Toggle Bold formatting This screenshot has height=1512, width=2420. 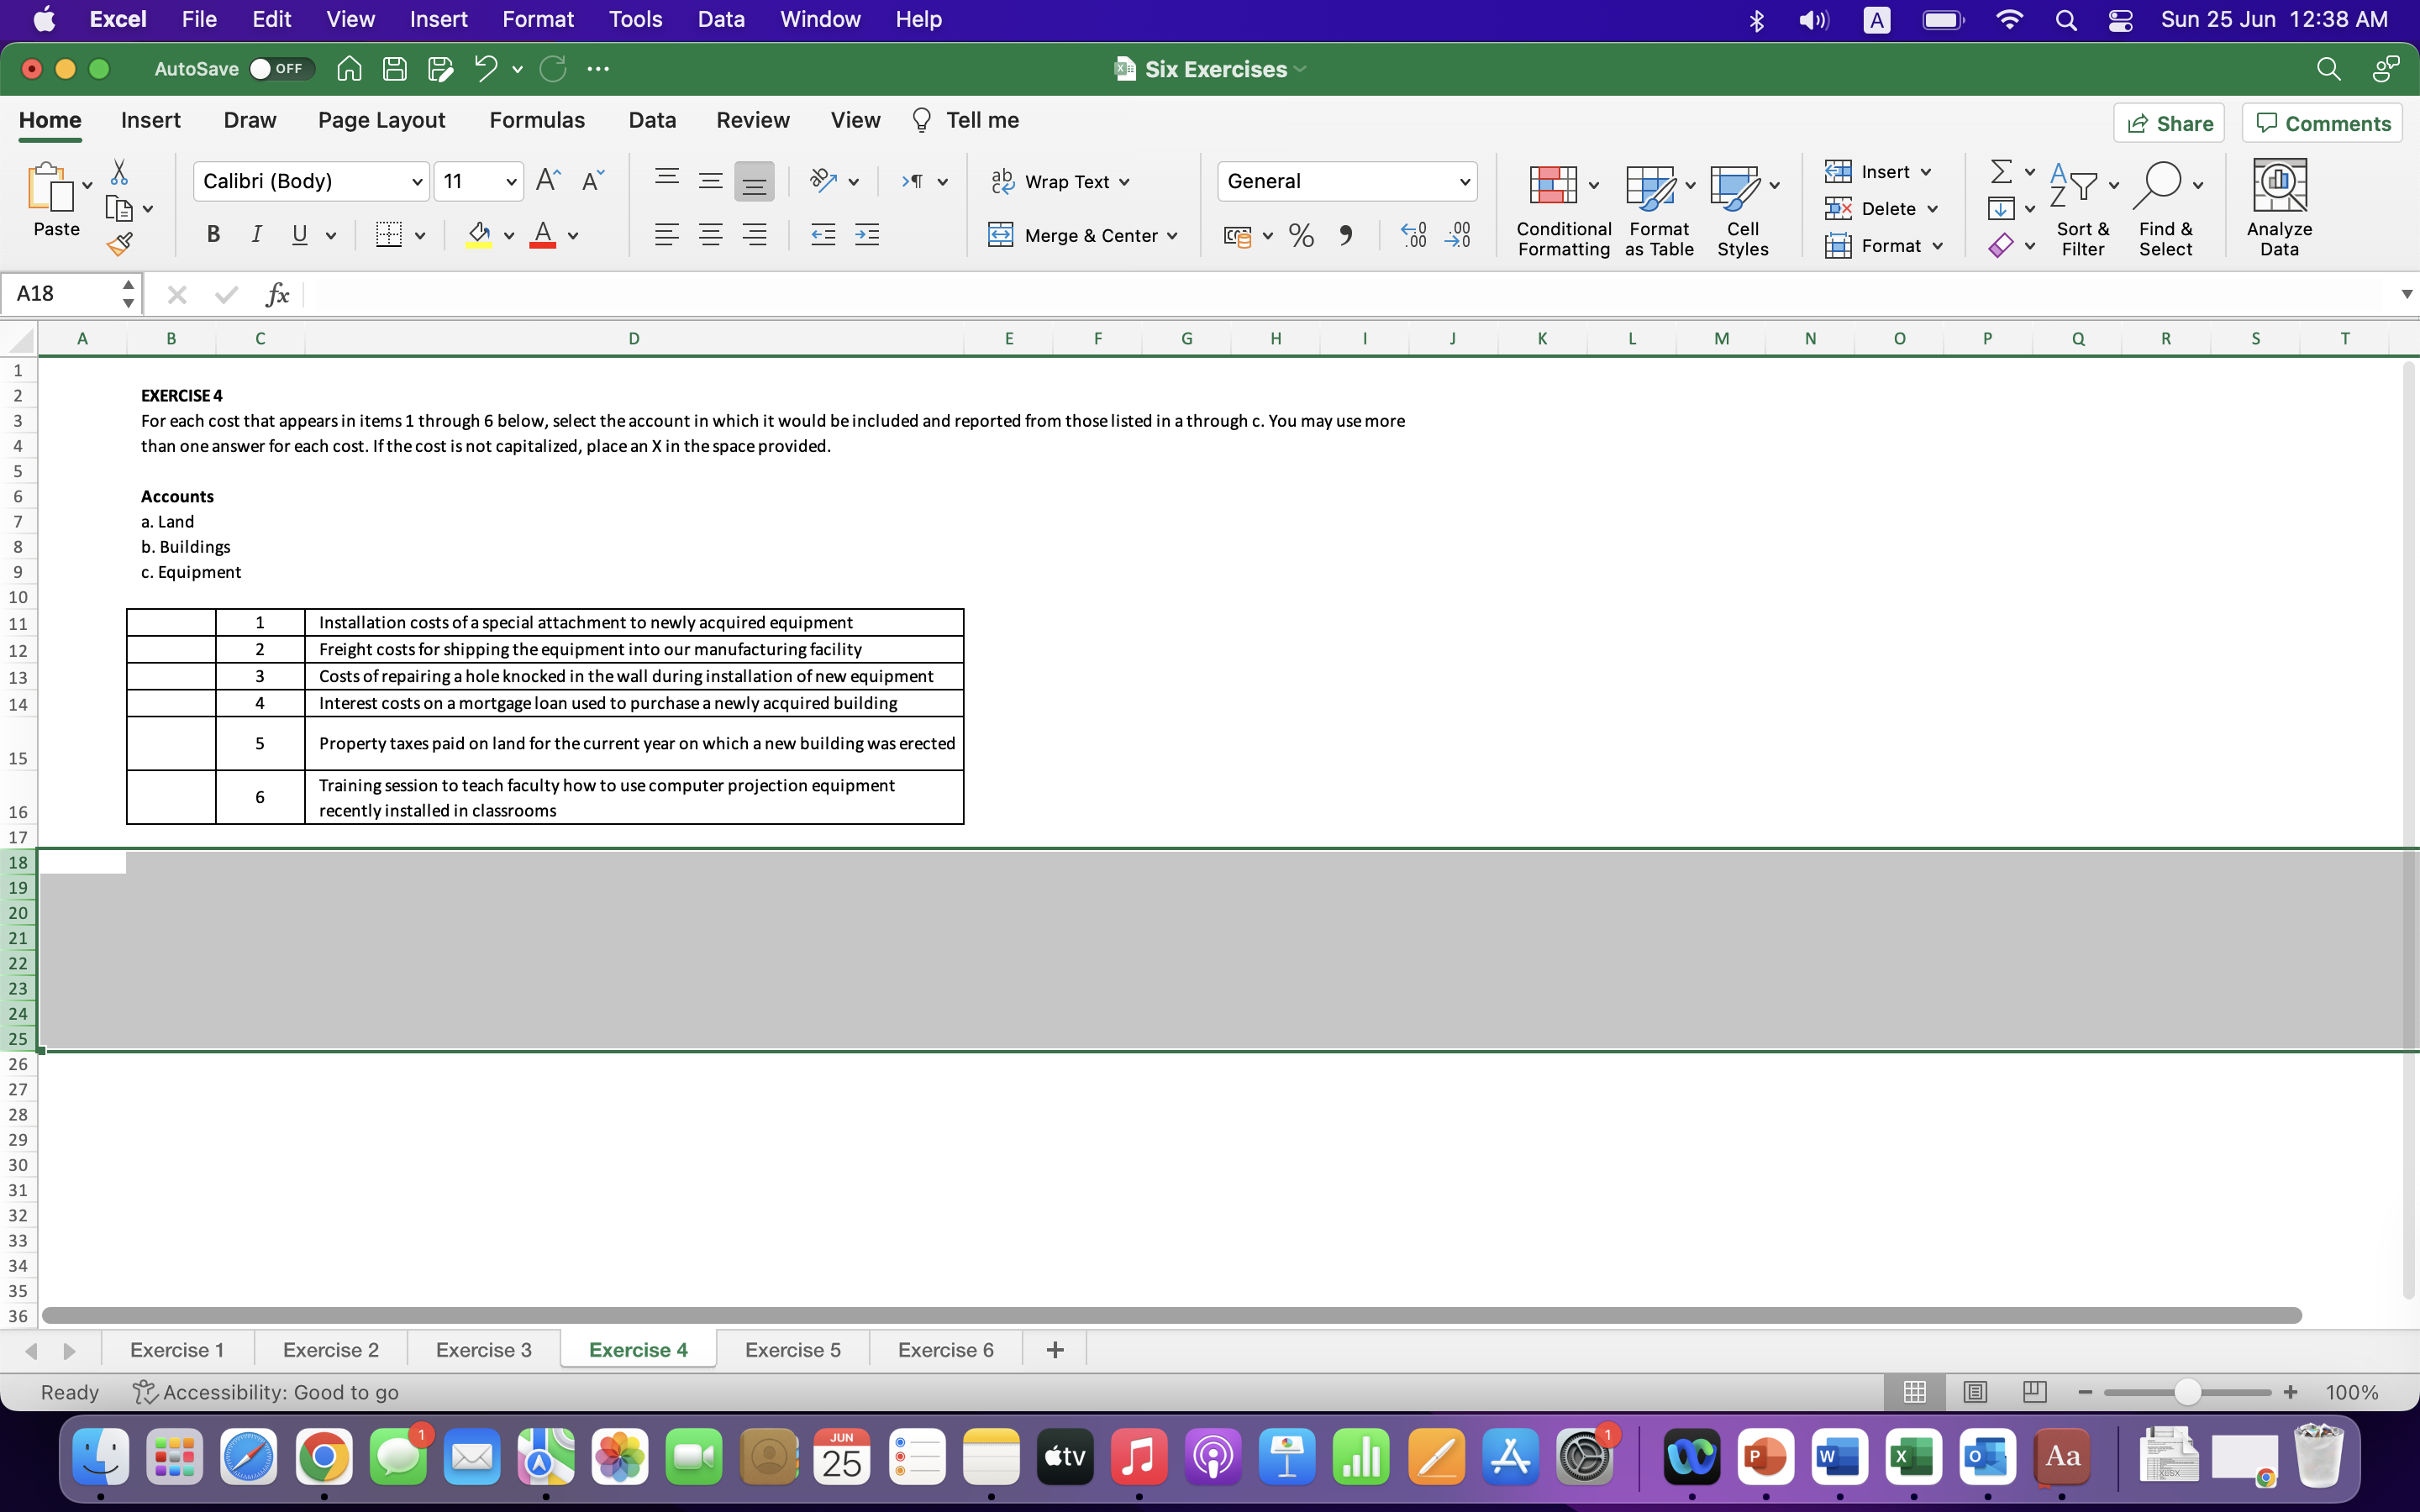tap(212, 234)
